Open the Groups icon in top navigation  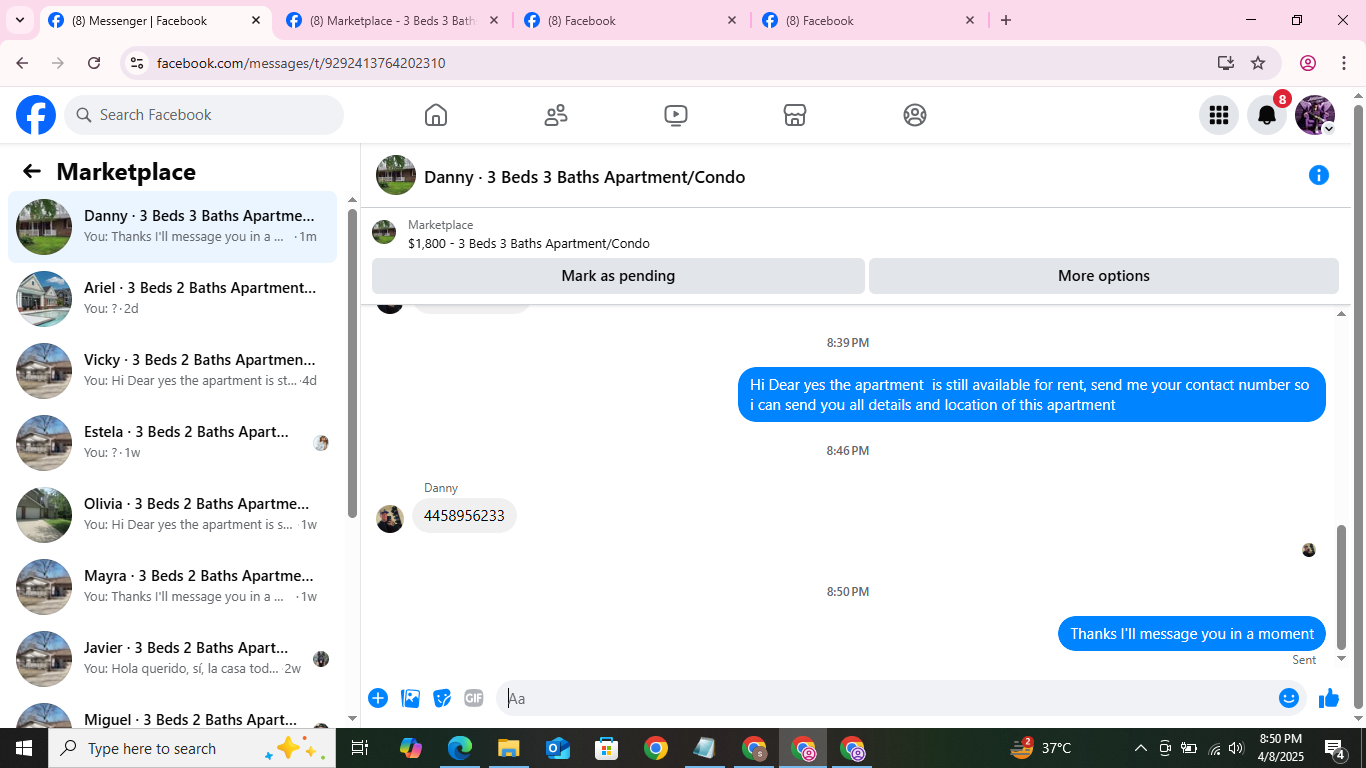tap(915, 115)
